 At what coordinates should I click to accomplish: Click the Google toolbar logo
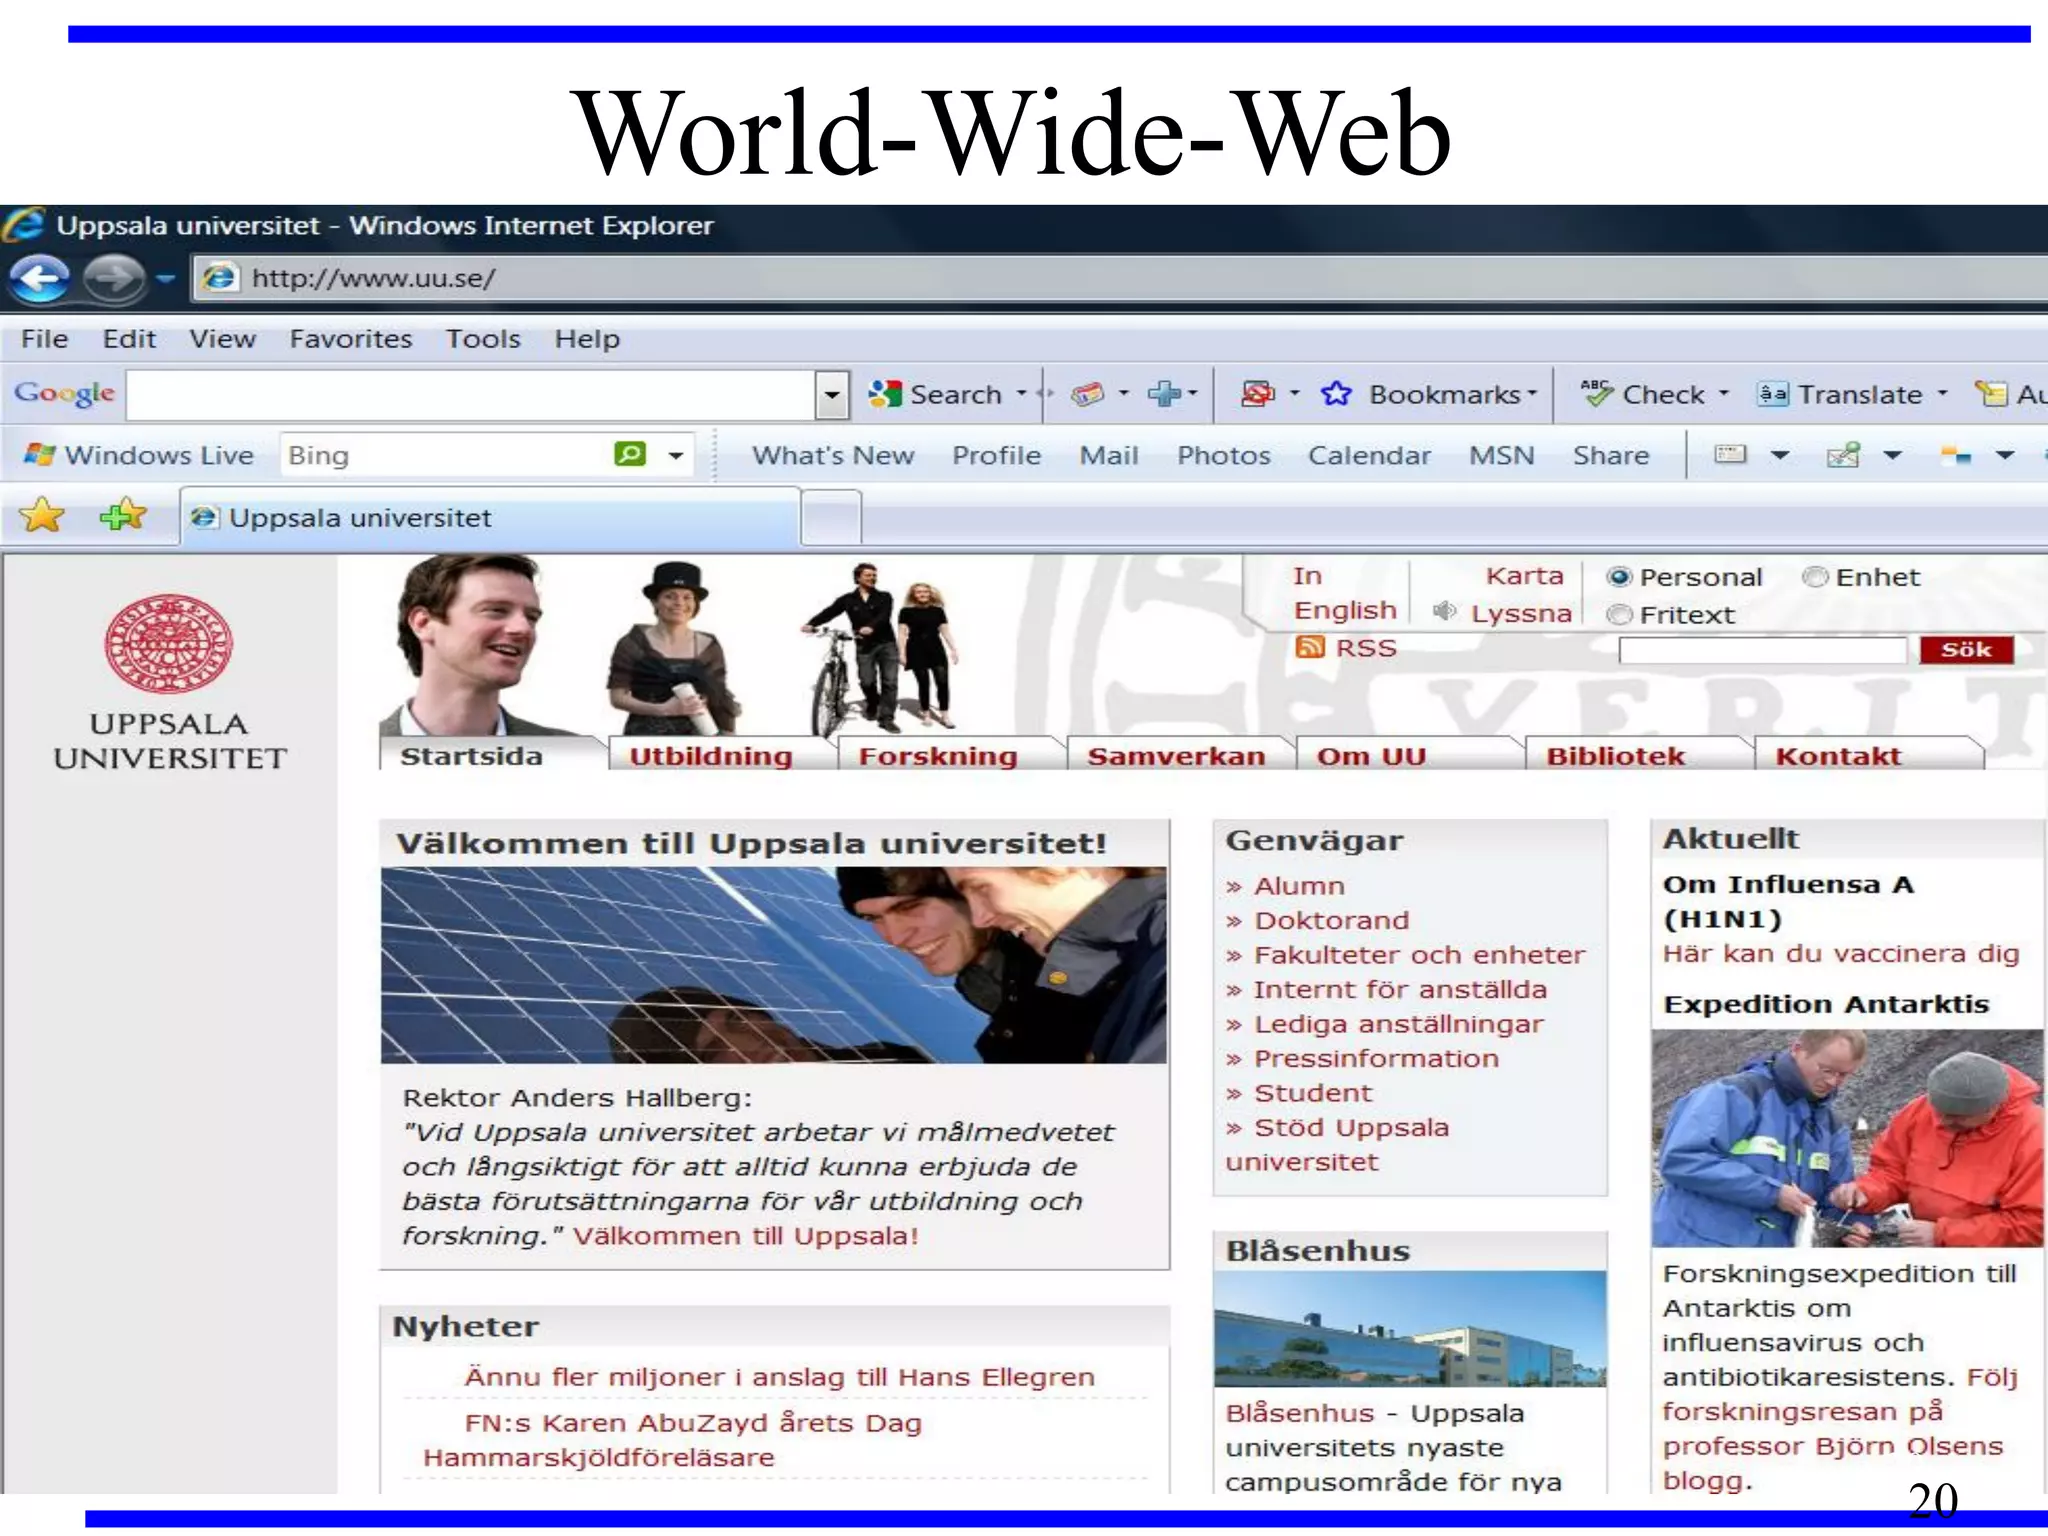click(64, 393)
